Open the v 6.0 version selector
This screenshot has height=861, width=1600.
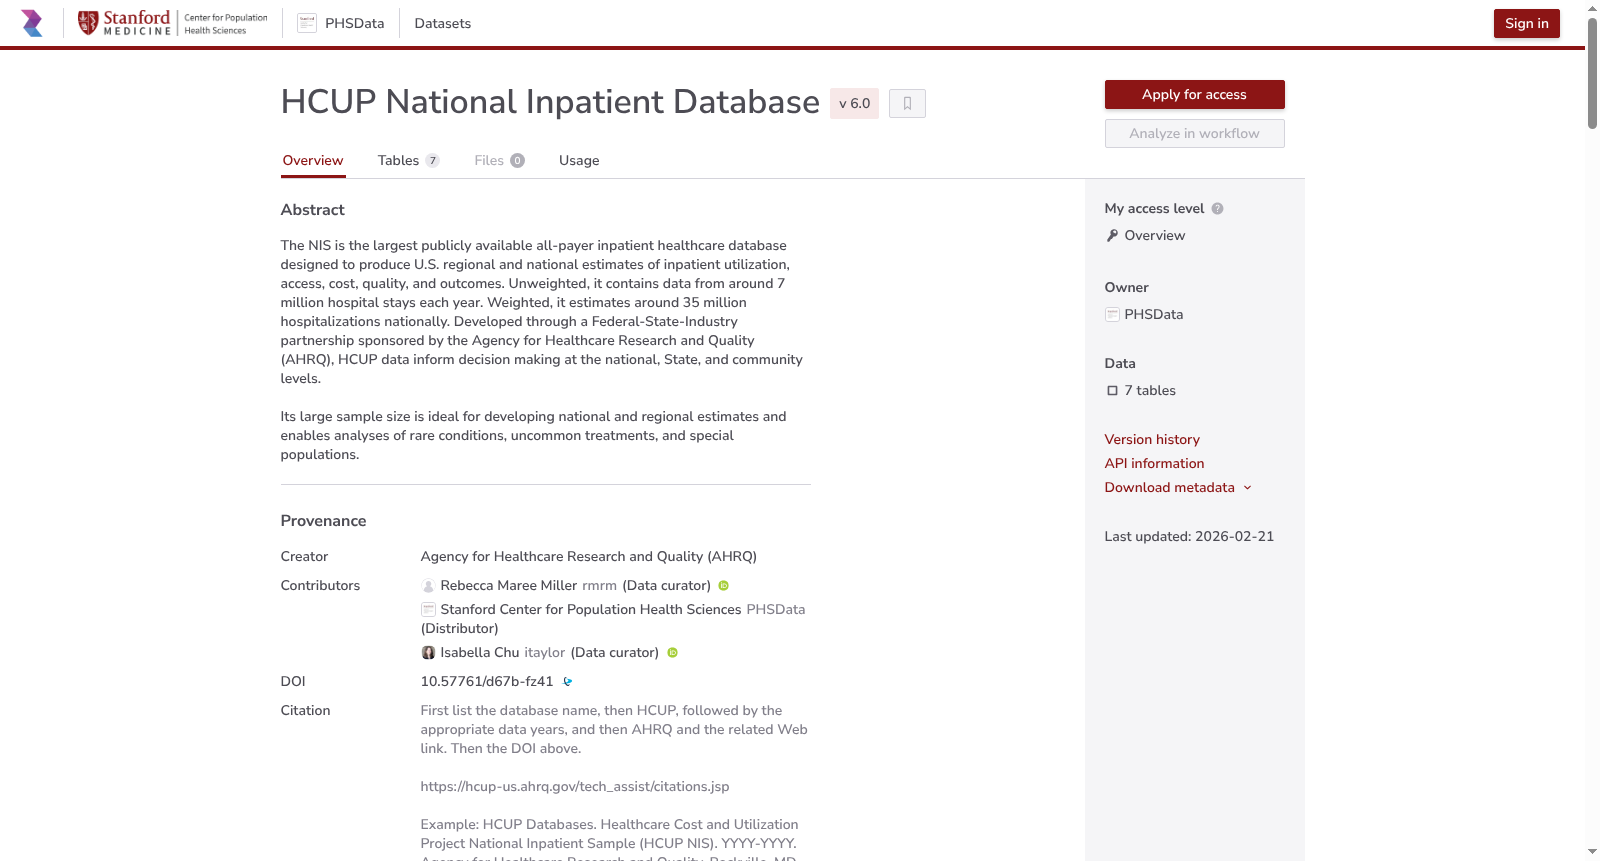pos(854,103)
